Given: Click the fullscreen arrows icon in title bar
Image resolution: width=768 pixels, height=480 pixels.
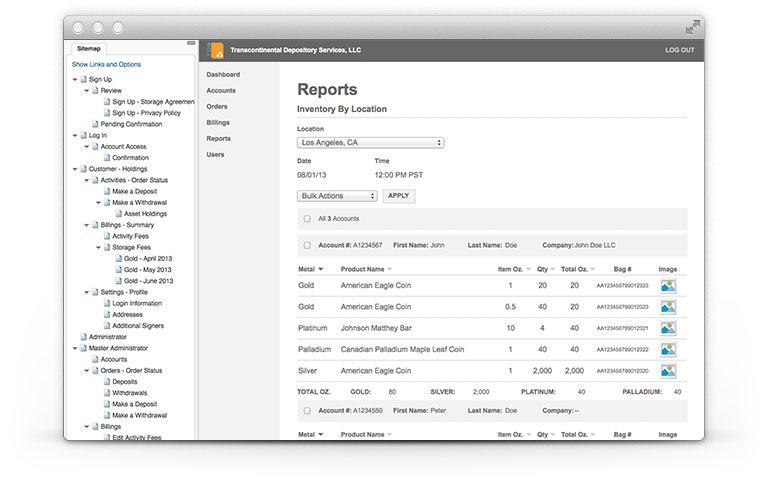Looking at the screenshot, I should 692,27.
